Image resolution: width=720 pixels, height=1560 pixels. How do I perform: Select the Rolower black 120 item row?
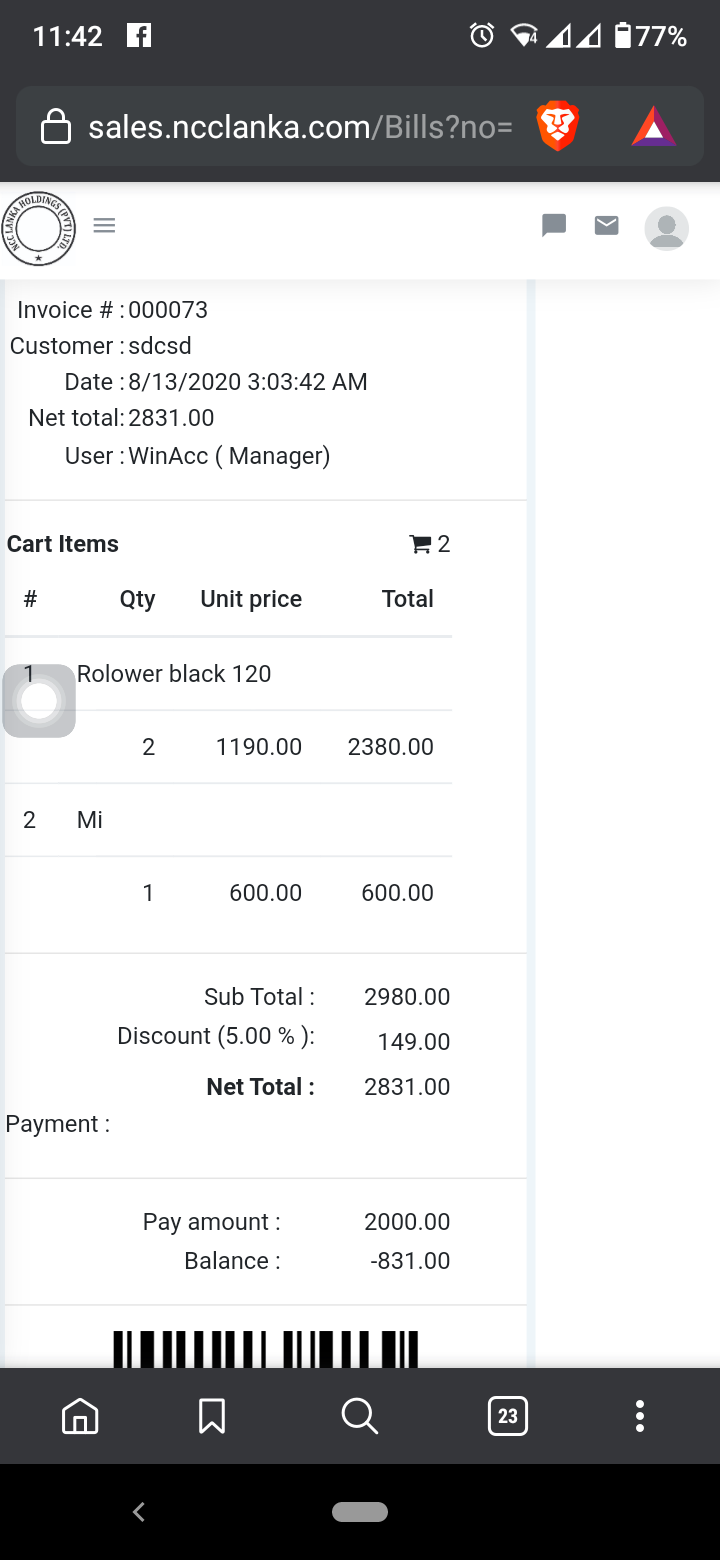174,674
